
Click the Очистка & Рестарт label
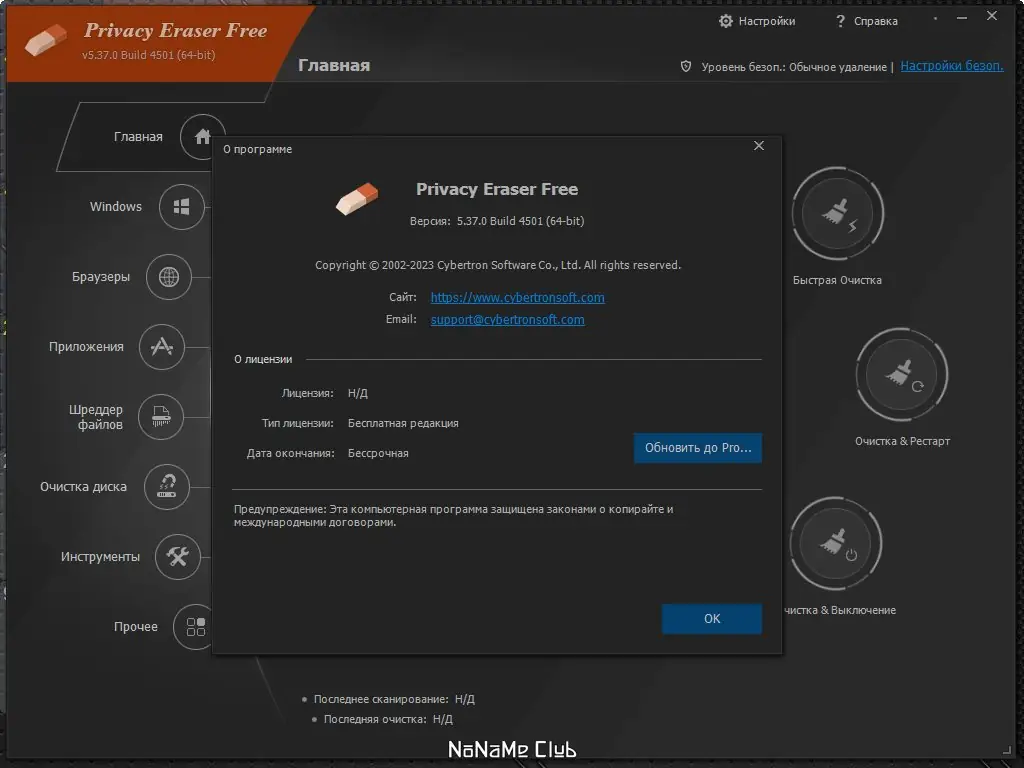click(902, 441)
